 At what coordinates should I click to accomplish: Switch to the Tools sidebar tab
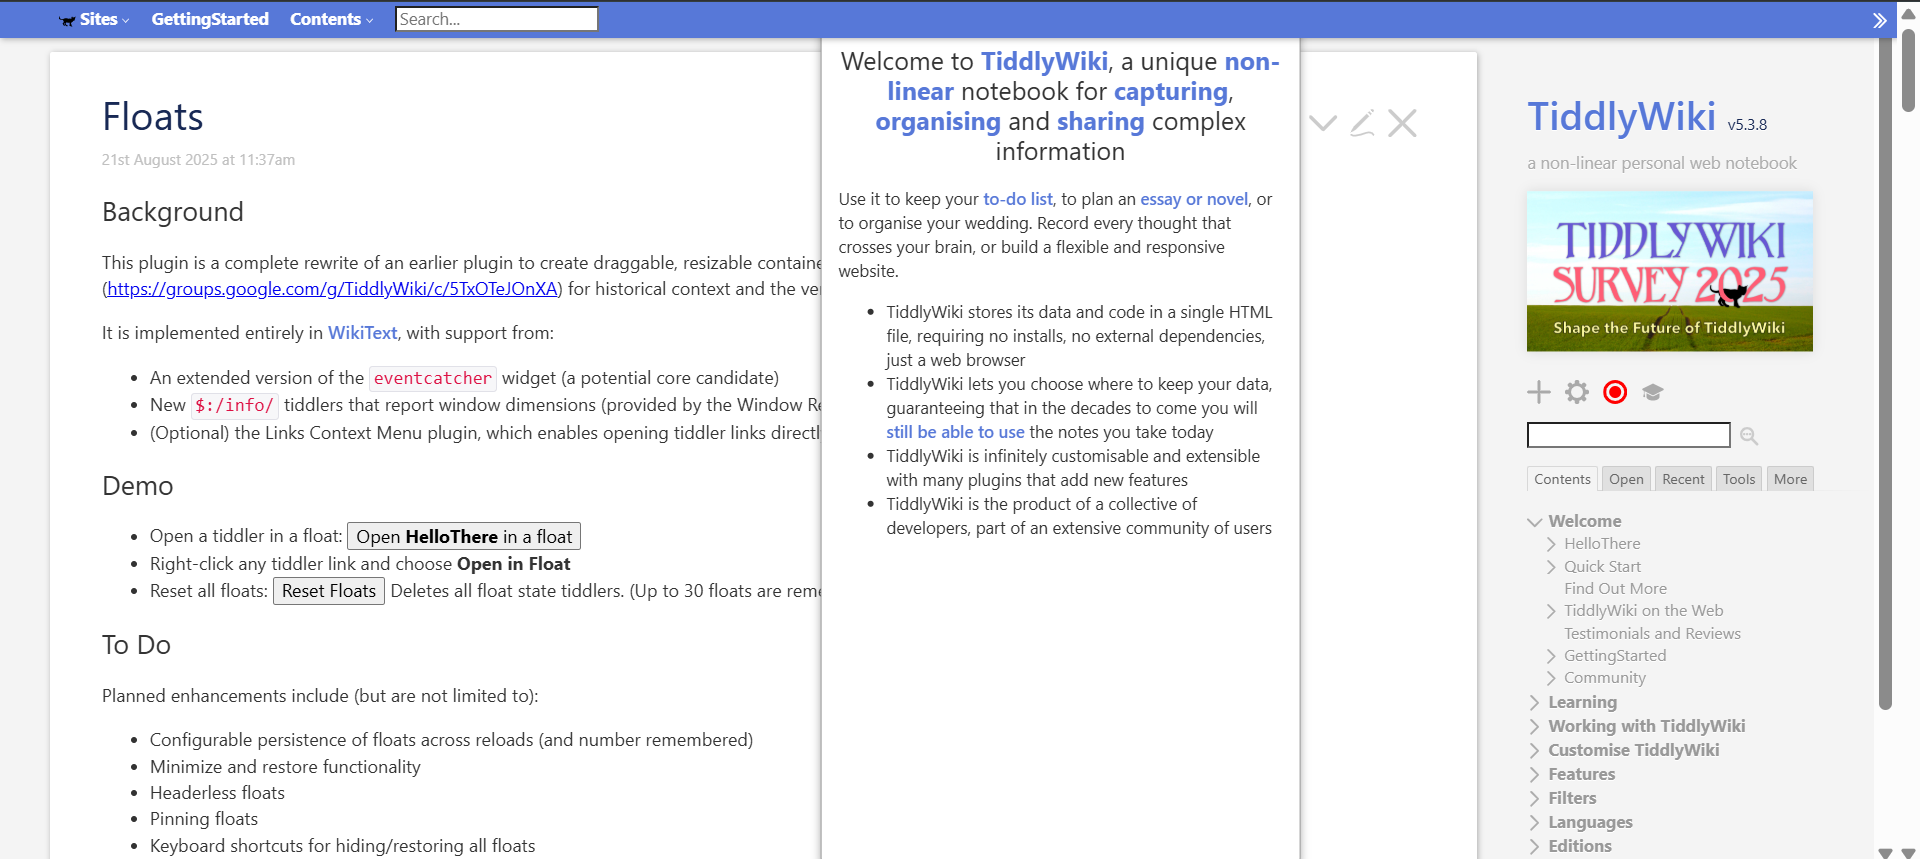(1739, 479)
